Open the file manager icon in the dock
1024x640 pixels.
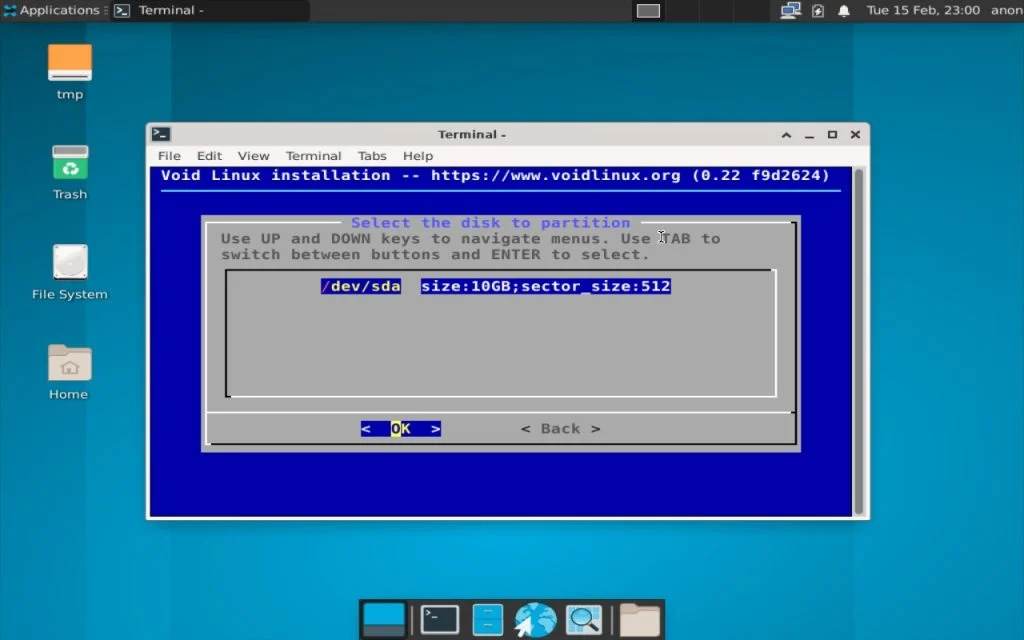tap(487, 618)
